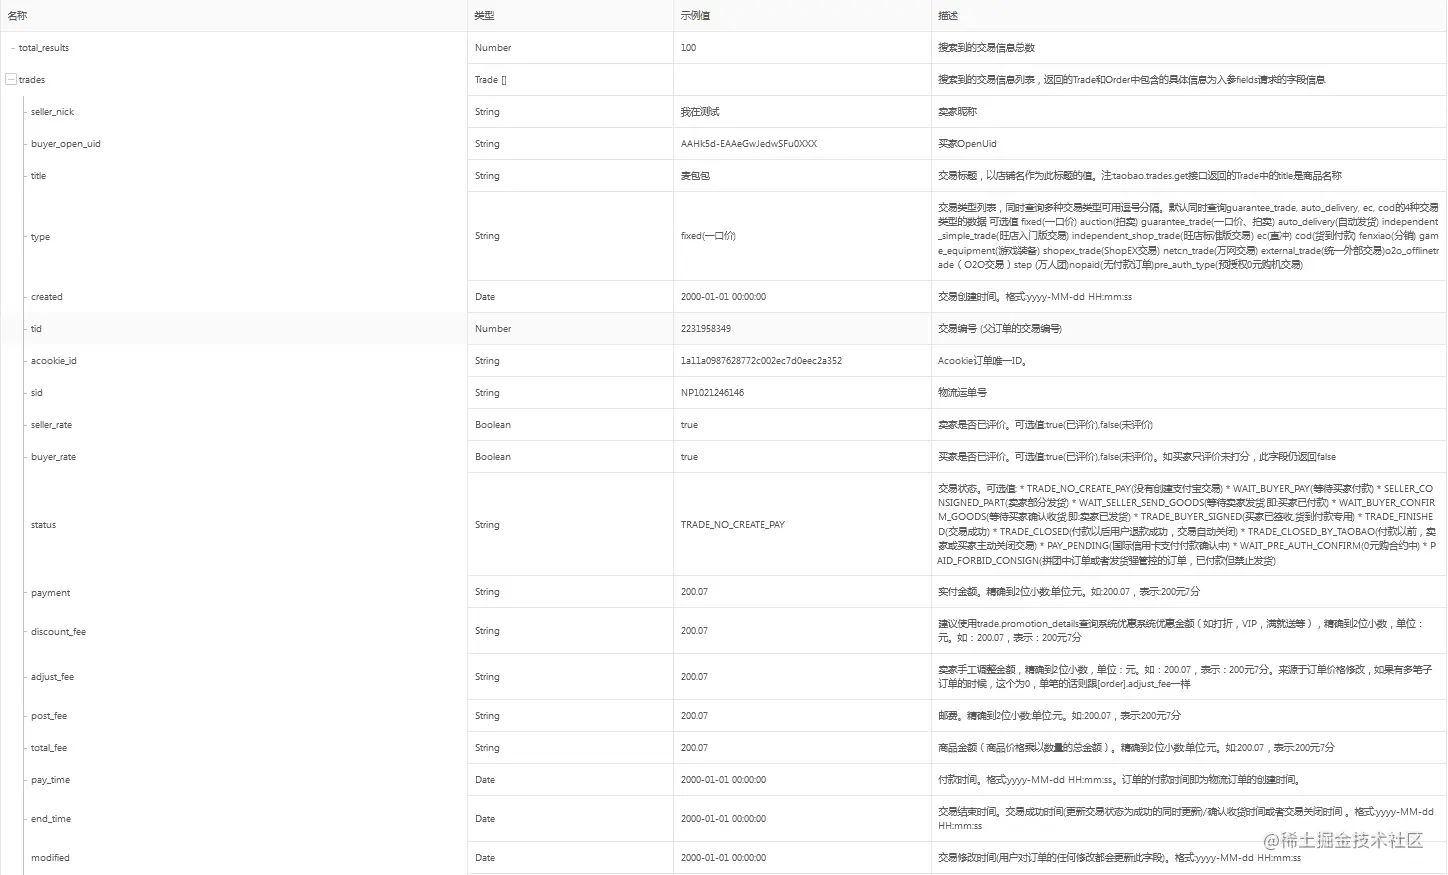Image resolution: width=1448 pixels, height=875 pixels.
Task: Collapse the trades node in the tree
Action: point(11,79)
